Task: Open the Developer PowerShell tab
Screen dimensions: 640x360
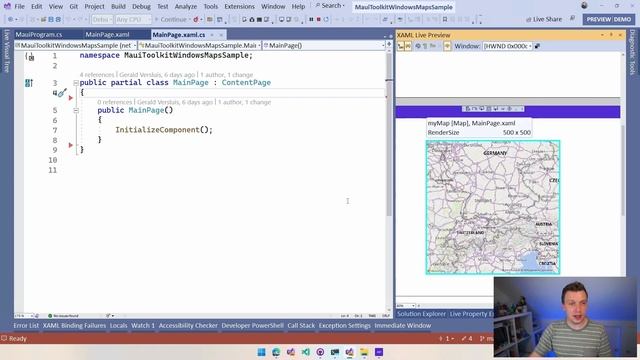Action: click(x=252, y=325)
